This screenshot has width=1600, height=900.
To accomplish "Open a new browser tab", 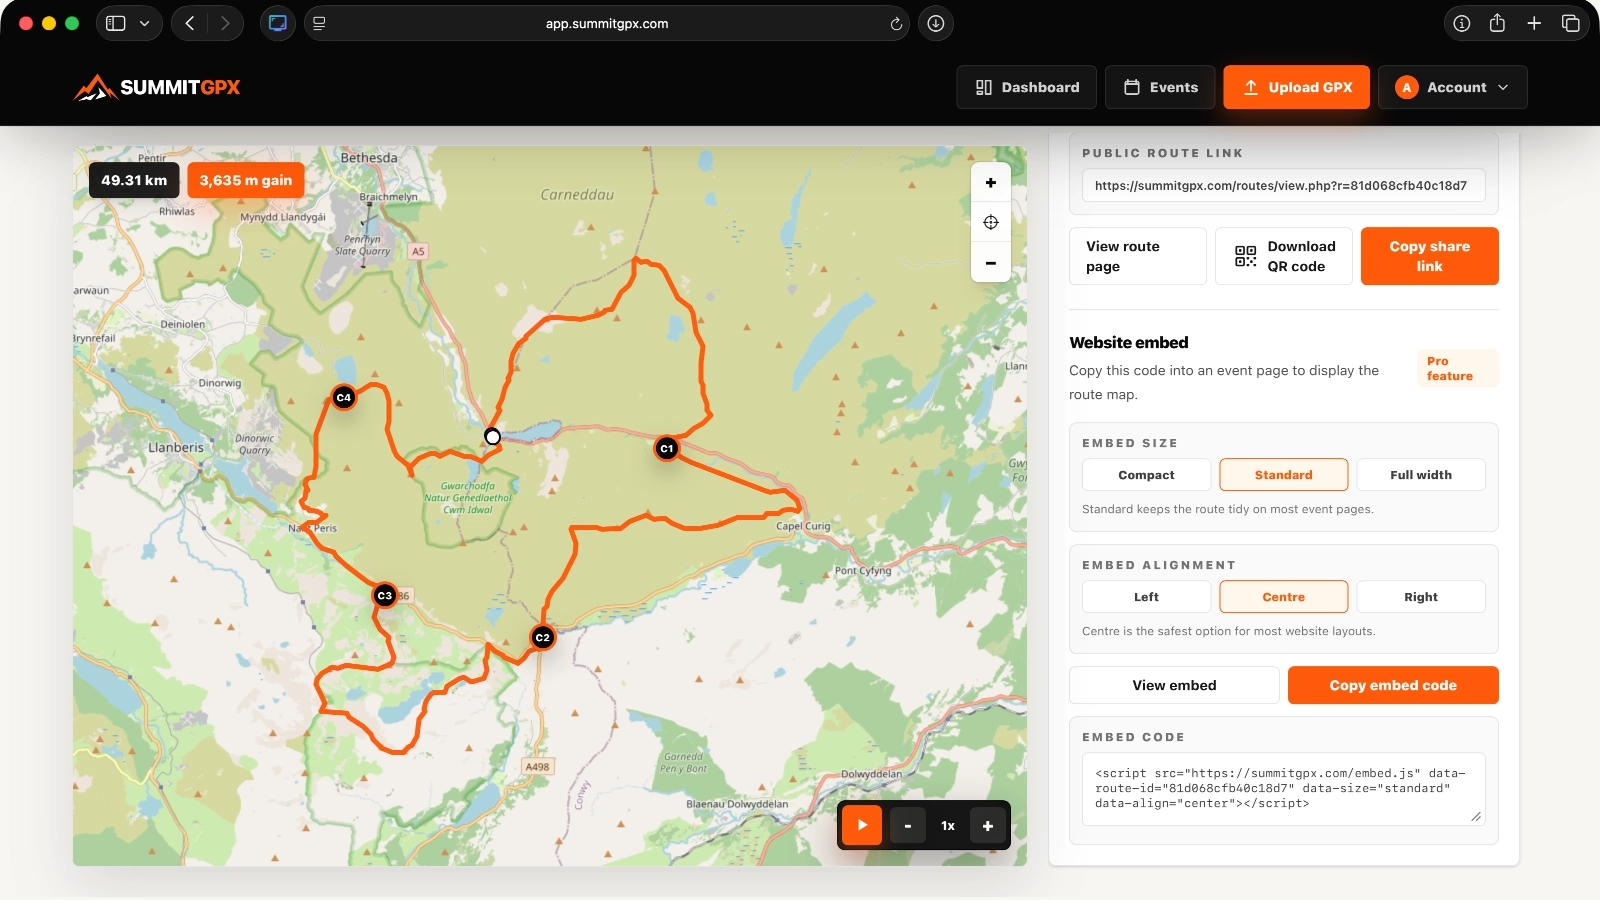I will [1534, 23].
